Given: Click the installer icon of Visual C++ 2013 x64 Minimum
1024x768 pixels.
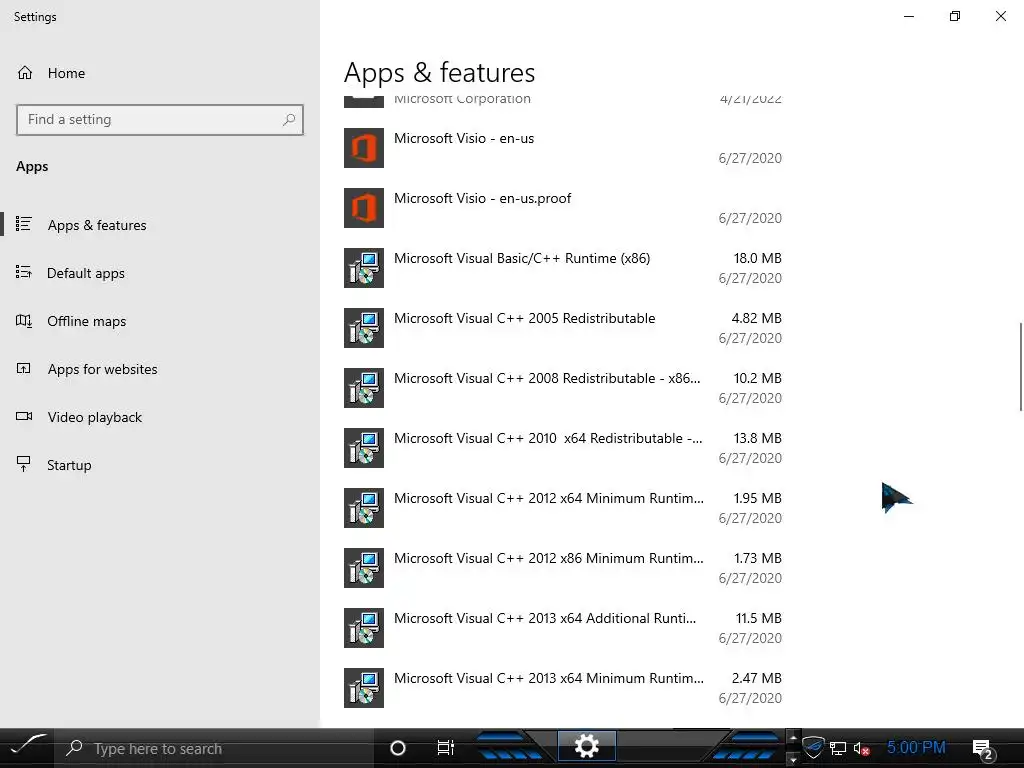Looking at the screenshot, I should 364,688.
